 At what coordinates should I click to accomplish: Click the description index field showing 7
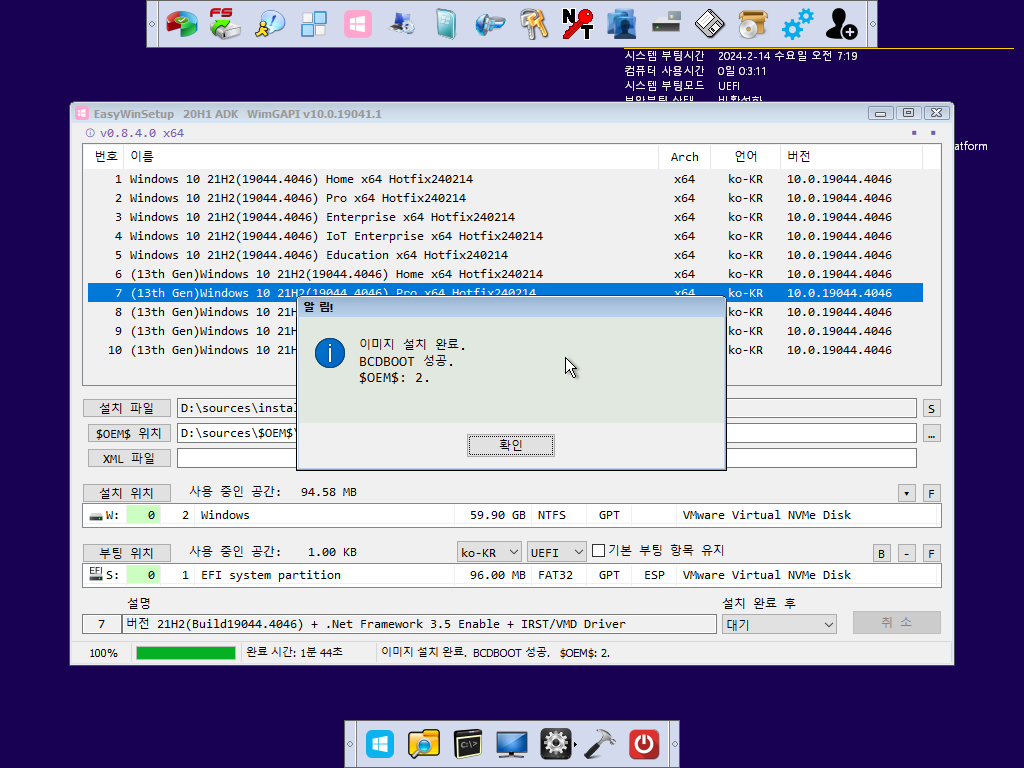(101, 624)
